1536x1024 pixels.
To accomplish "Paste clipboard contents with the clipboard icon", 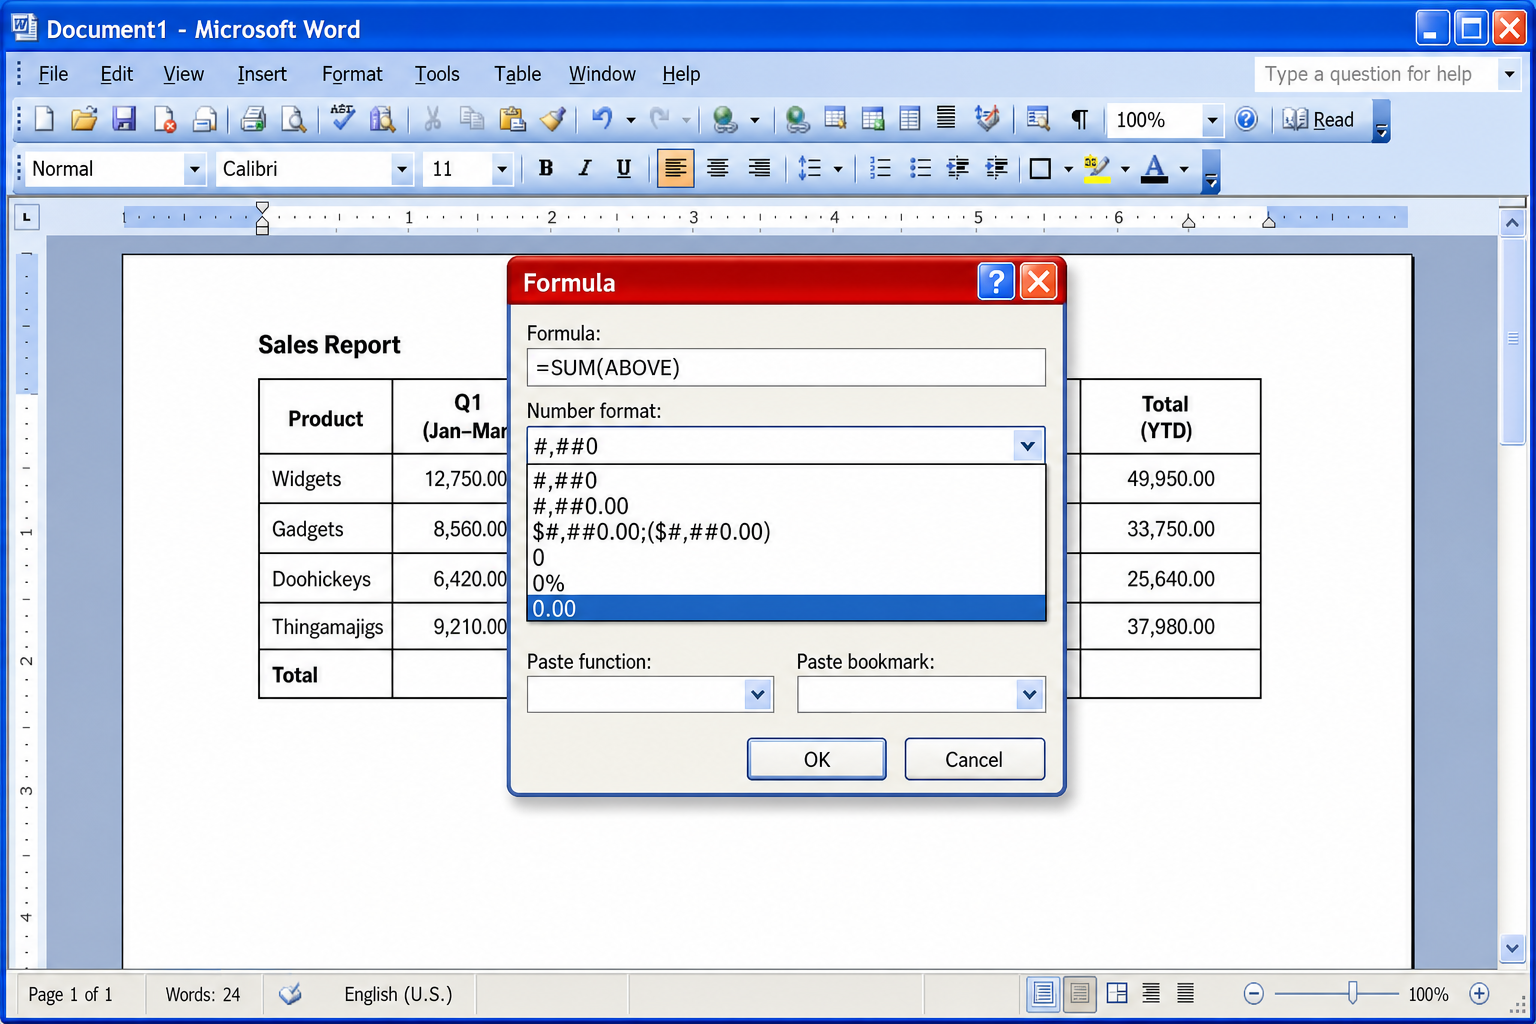I will click(512, 120).
